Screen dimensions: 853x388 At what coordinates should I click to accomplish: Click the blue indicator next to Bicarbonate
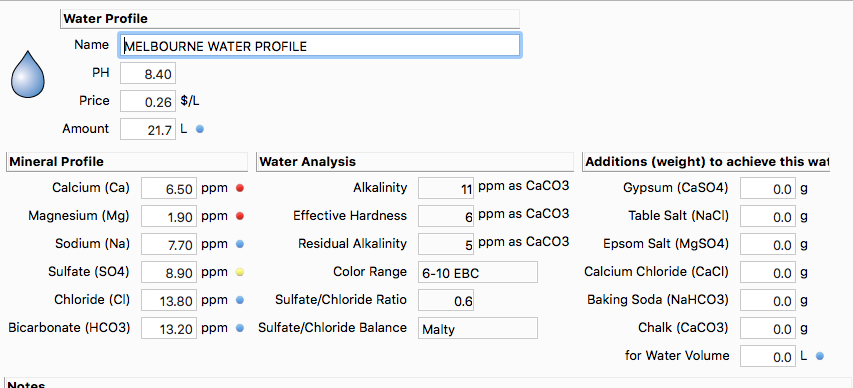coord(239,328)
